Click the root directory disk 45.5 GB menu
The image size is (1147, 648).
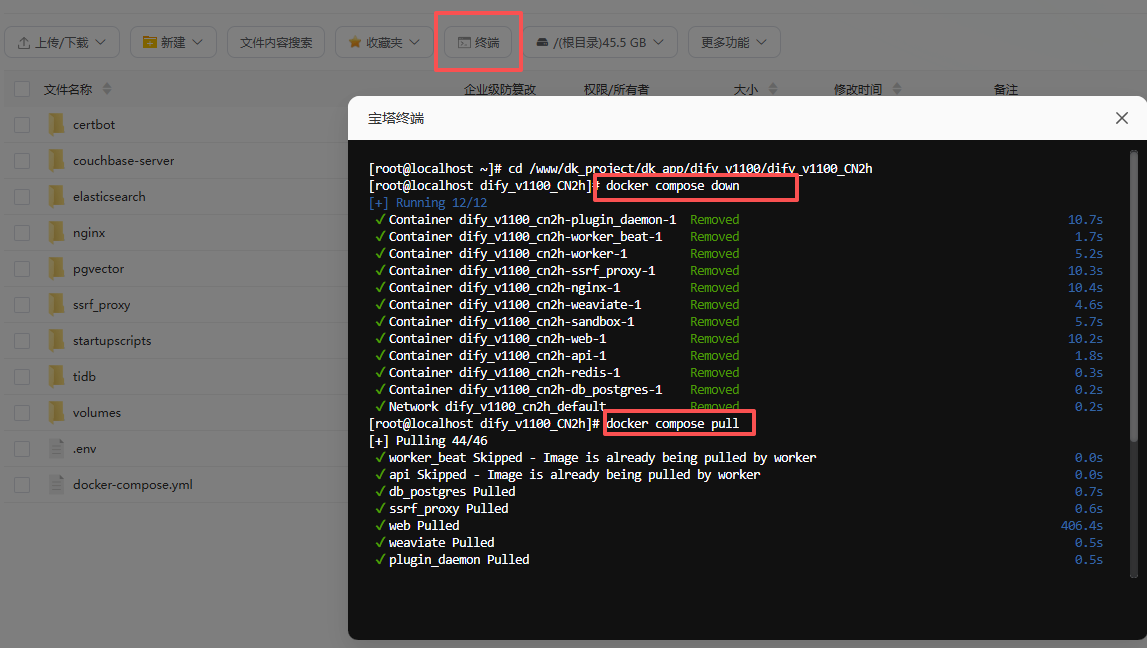tap(601, 42)
